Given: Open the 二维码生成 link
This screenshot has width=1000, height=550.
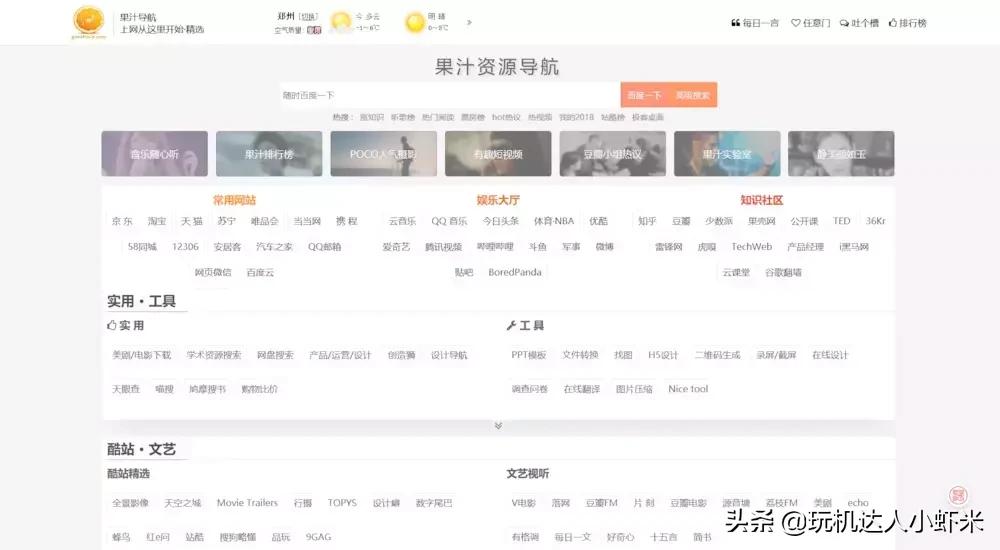Looking at the screenshot, I should pyautogui.click(x=717, y=355).
